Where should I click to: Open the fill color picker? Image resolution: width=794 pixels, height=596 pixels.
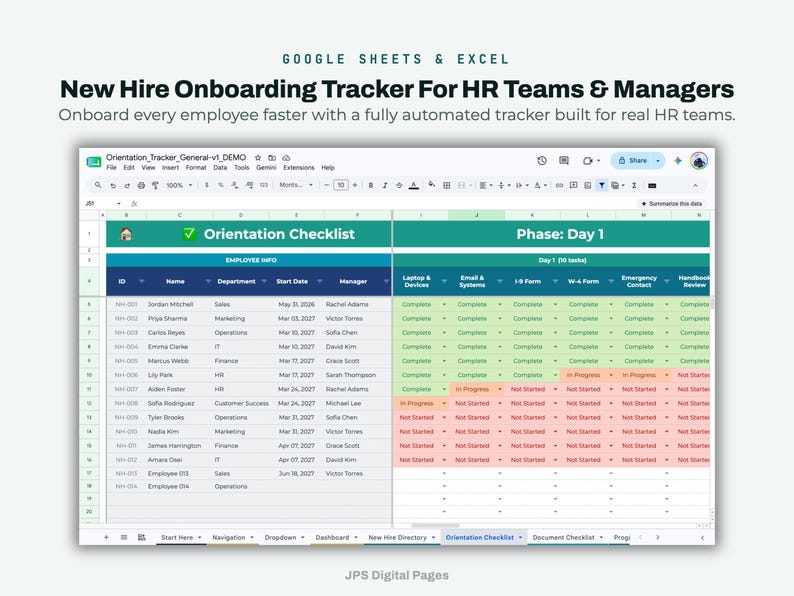tap(431, 185)
